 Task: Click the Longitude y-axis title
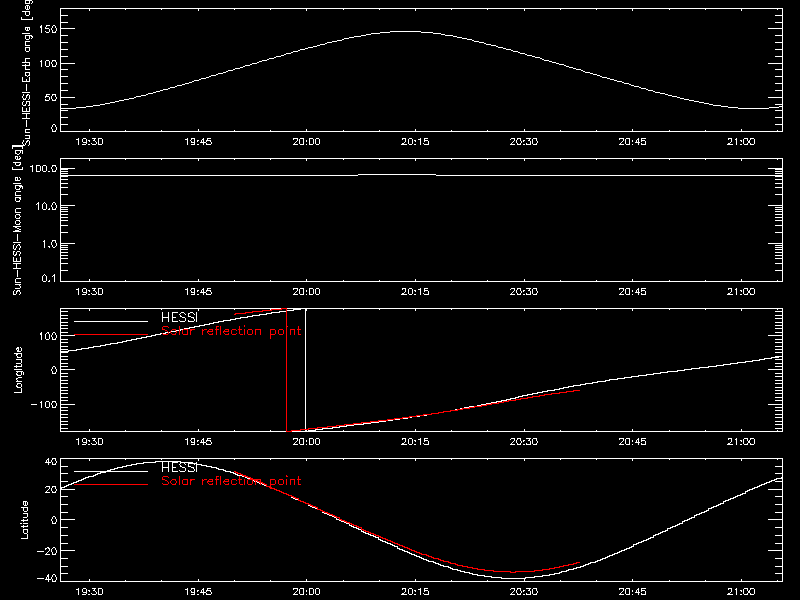click(x=18, y=370)
